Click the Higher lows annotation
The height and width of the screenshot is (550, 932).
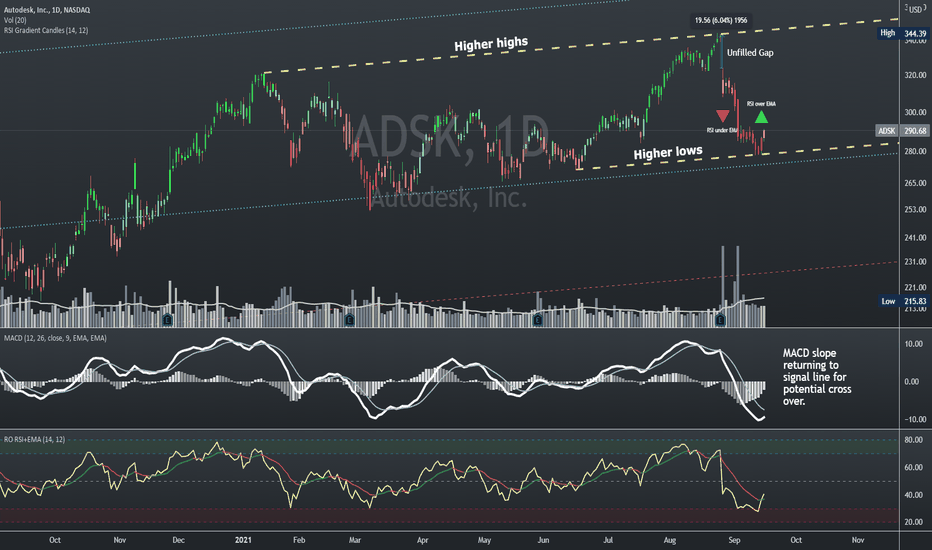[667, 153]
